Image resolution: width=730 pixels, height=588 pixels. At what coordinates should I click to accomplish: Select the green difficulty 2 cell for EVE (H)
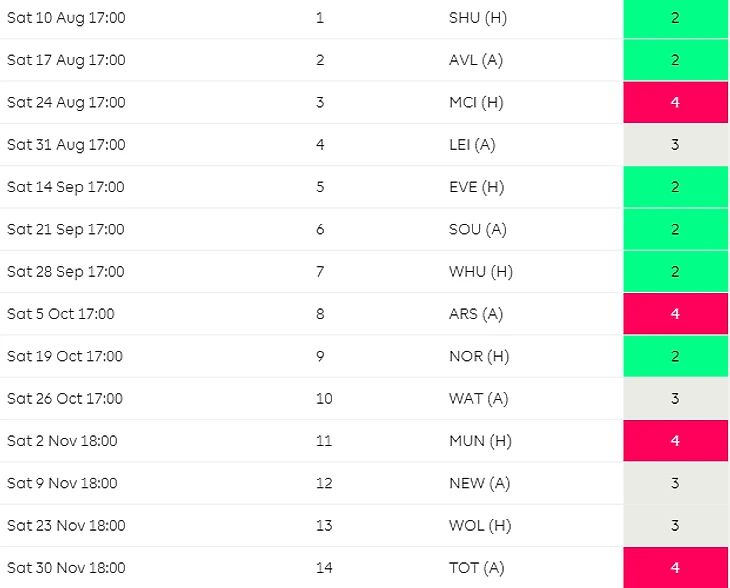pyautogui.click(x=676, y=187)
